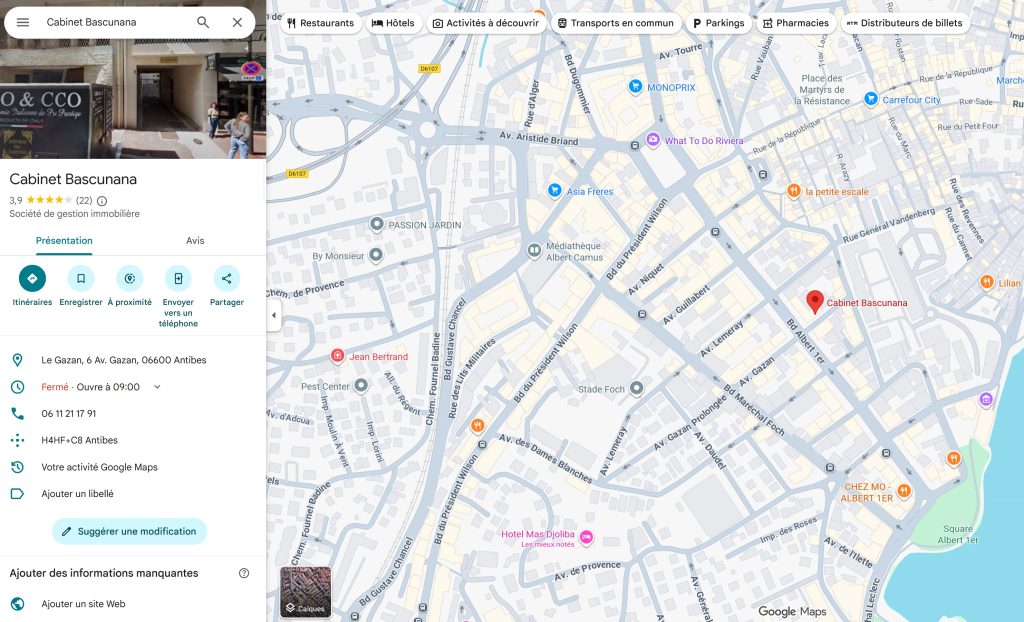Explore nearby places via À proximité icon
The width and height of the screenshot is (1024, 622).
coord(129,278)
